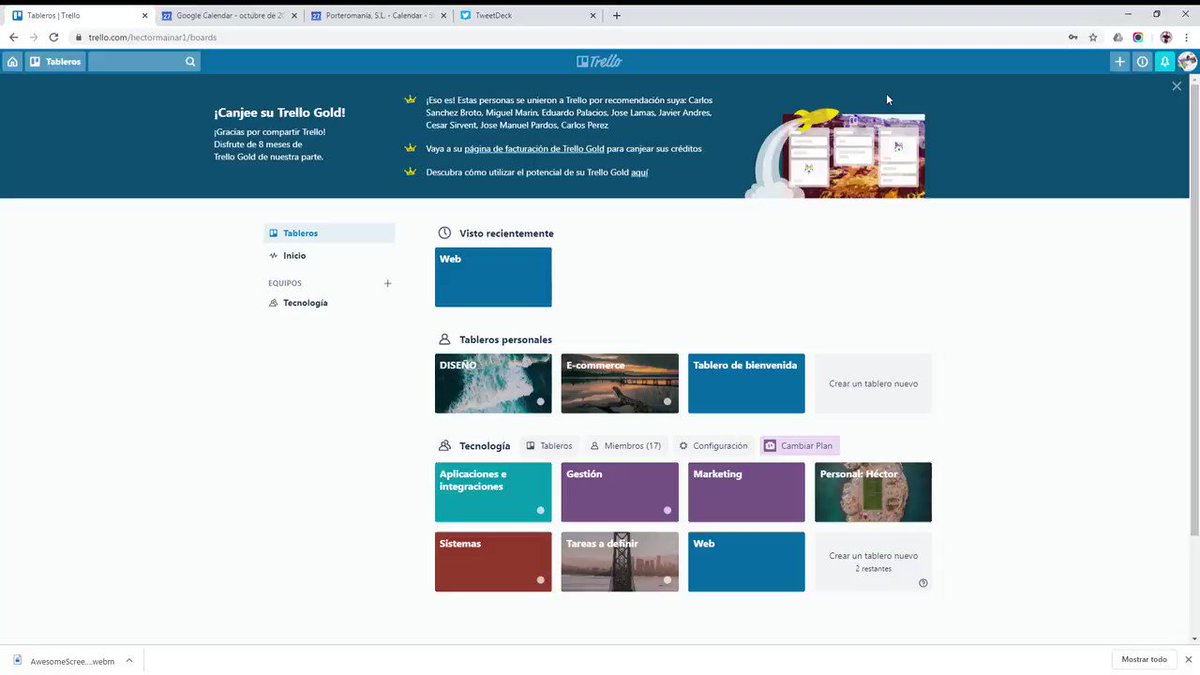Click browser forward arrow
Viewport: 1200px width, 675px height.
[x=33, y=37]
